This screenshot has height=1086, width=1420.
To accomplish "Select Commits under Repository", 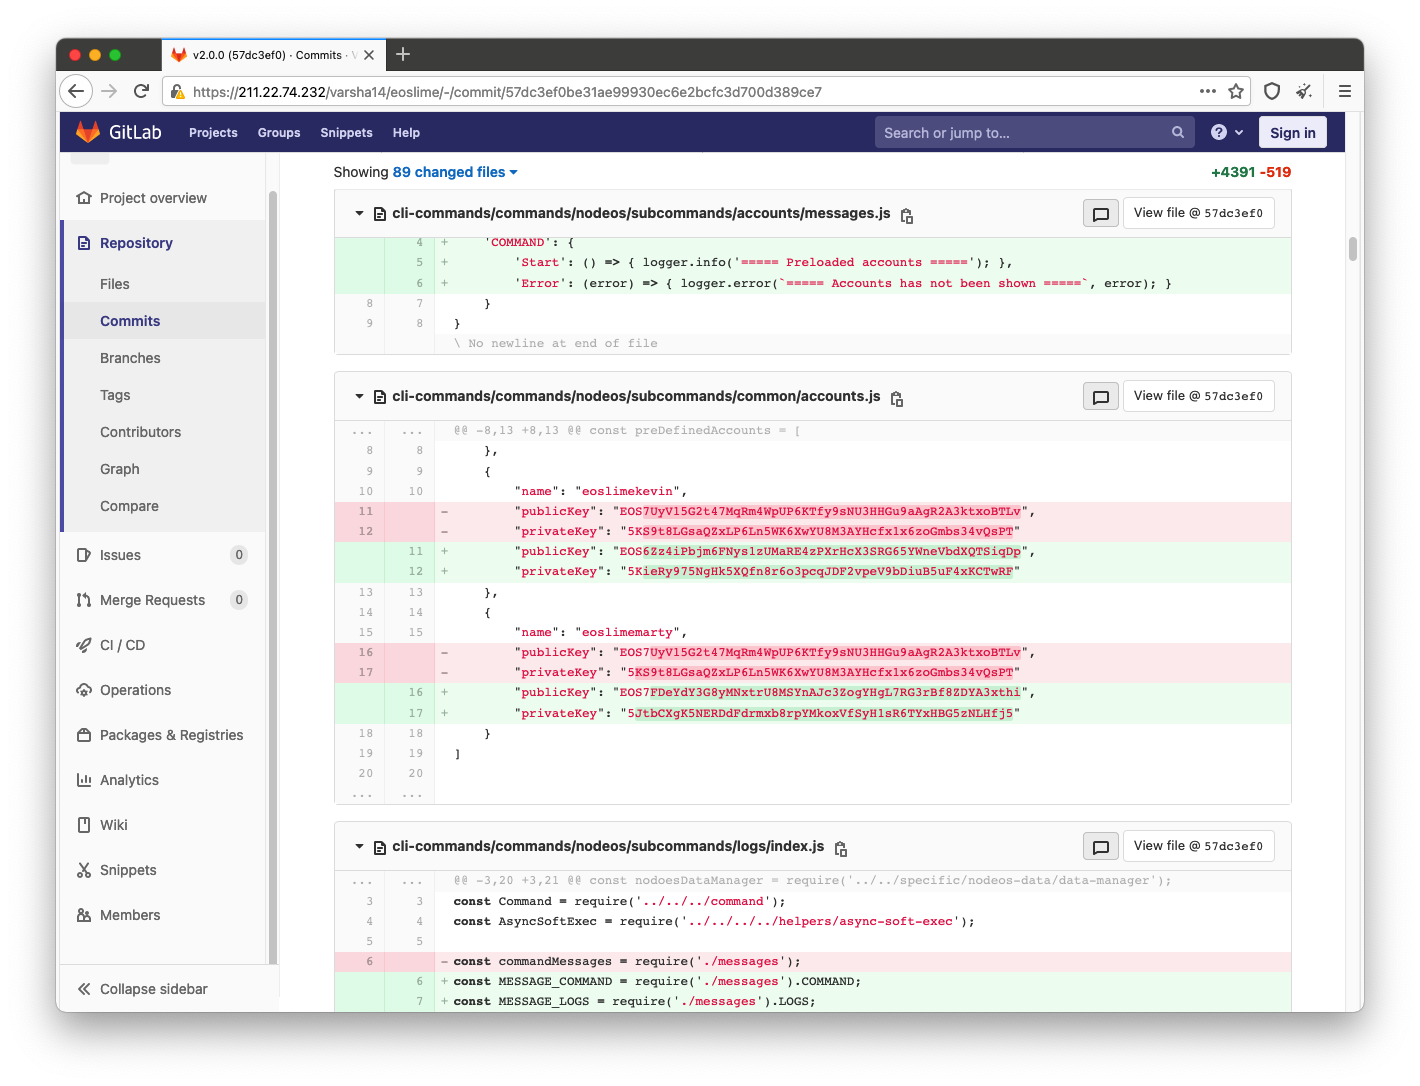I will click(130, 321).
